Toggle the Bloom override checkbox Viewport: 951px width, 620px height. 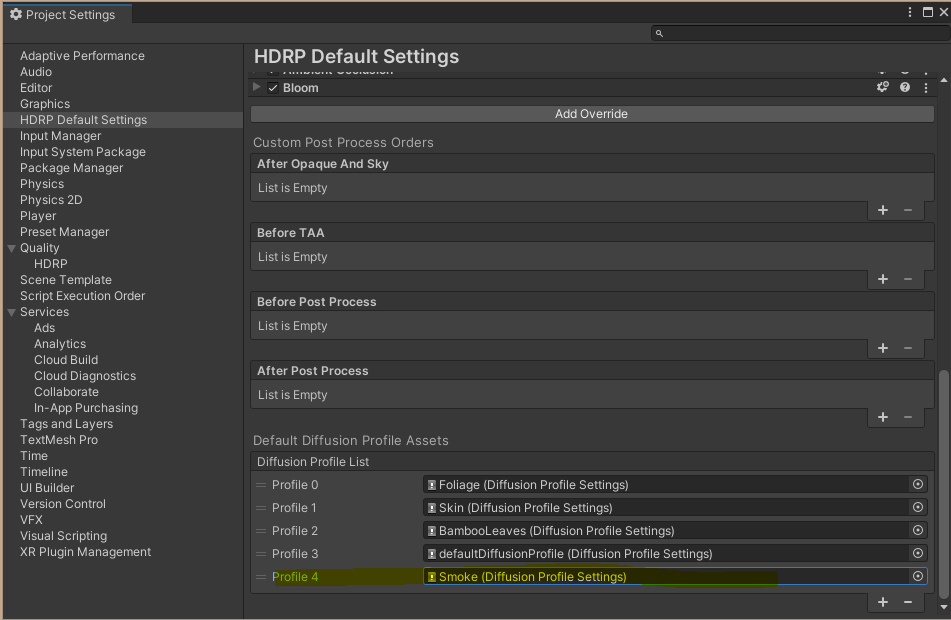273,88
